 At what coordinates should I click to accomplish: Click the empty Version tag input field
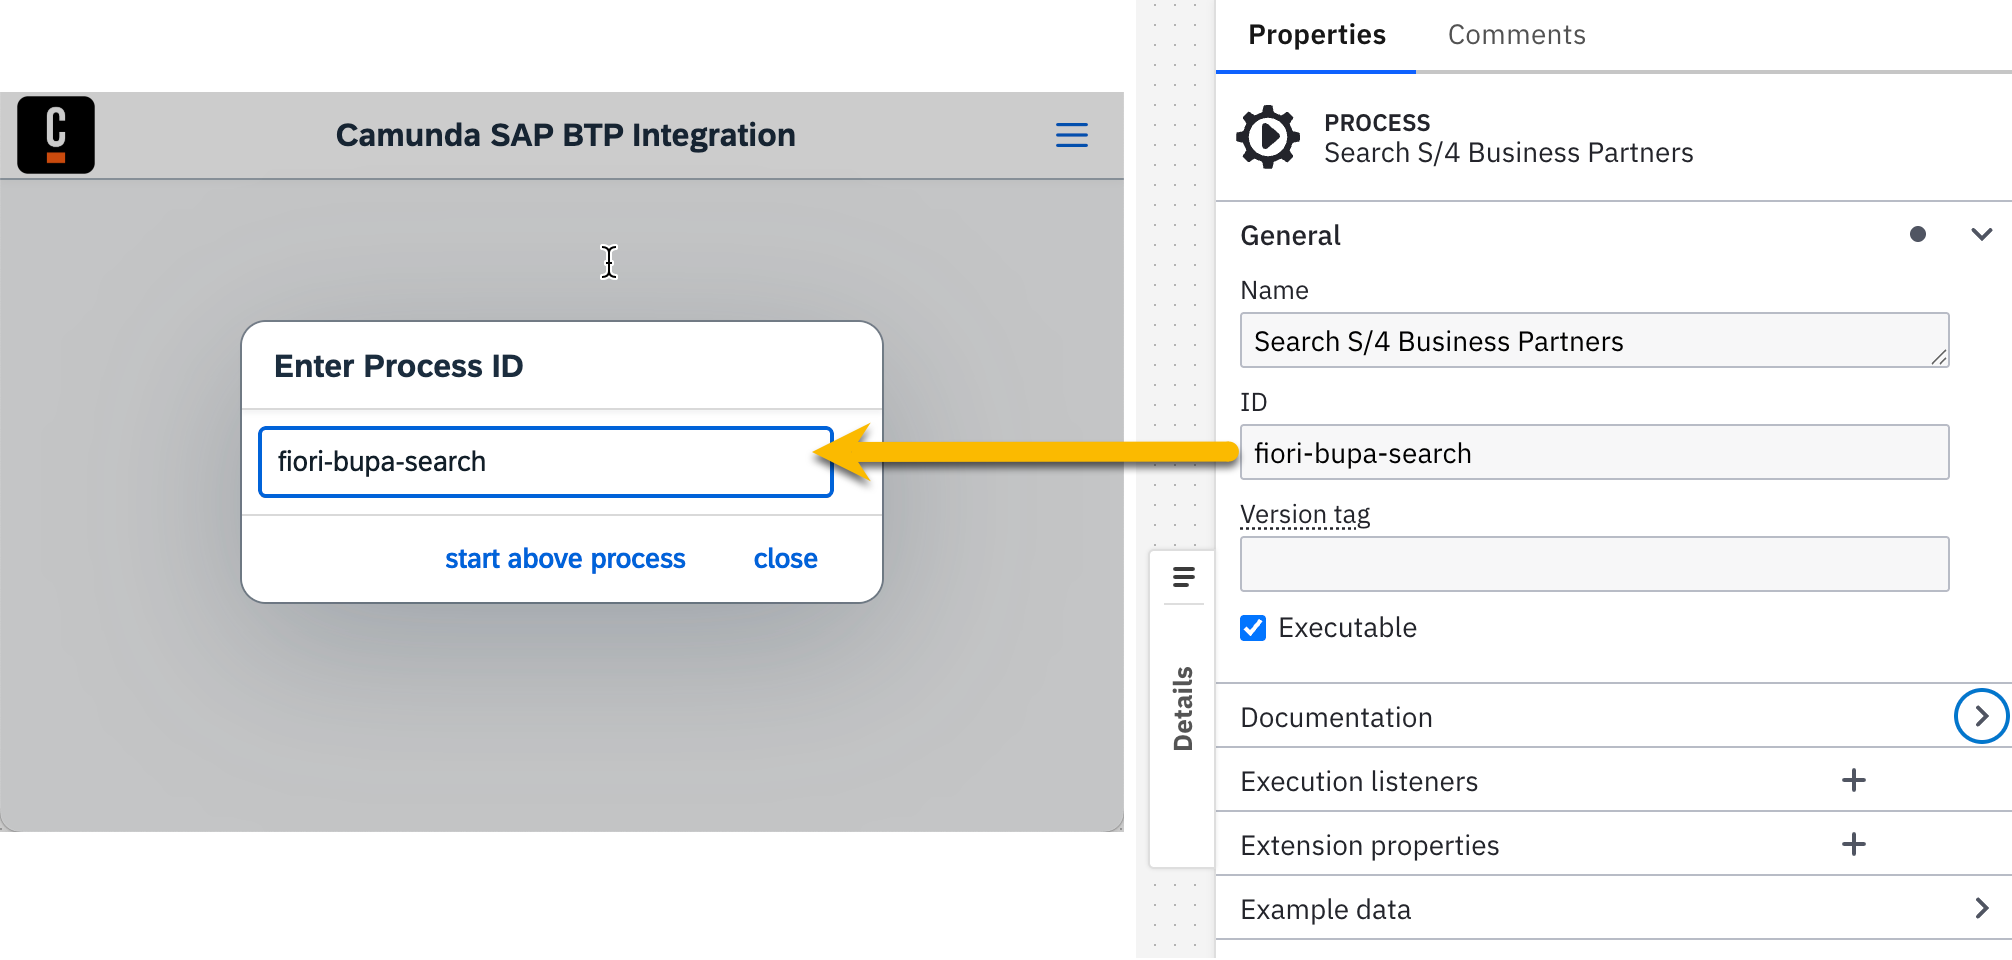[x=1594, y=563]
